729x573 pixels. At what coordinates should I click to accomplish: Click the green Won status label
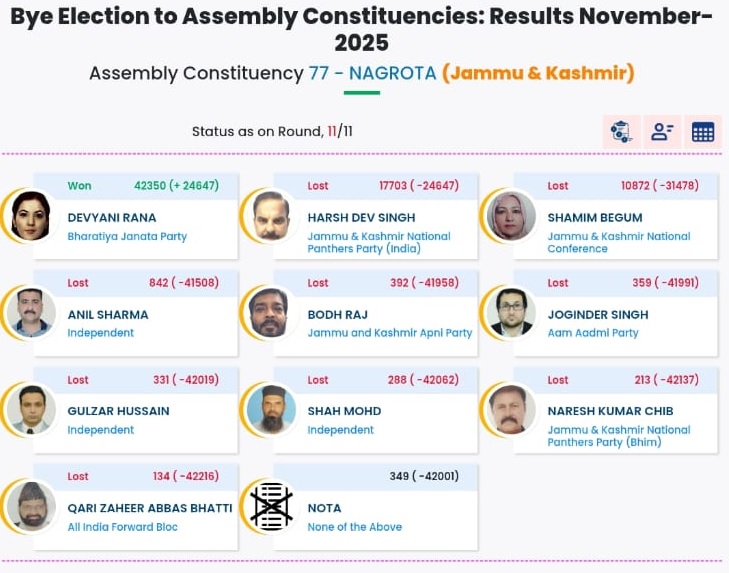(x=79, y=186)
